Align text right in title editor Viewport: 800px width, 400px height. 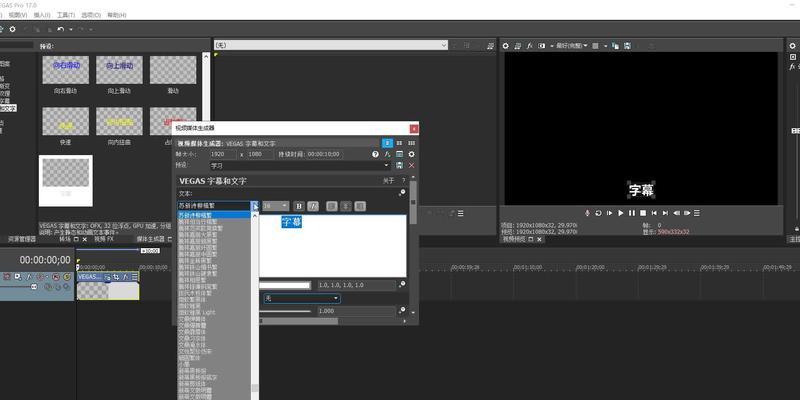(360, 206)
